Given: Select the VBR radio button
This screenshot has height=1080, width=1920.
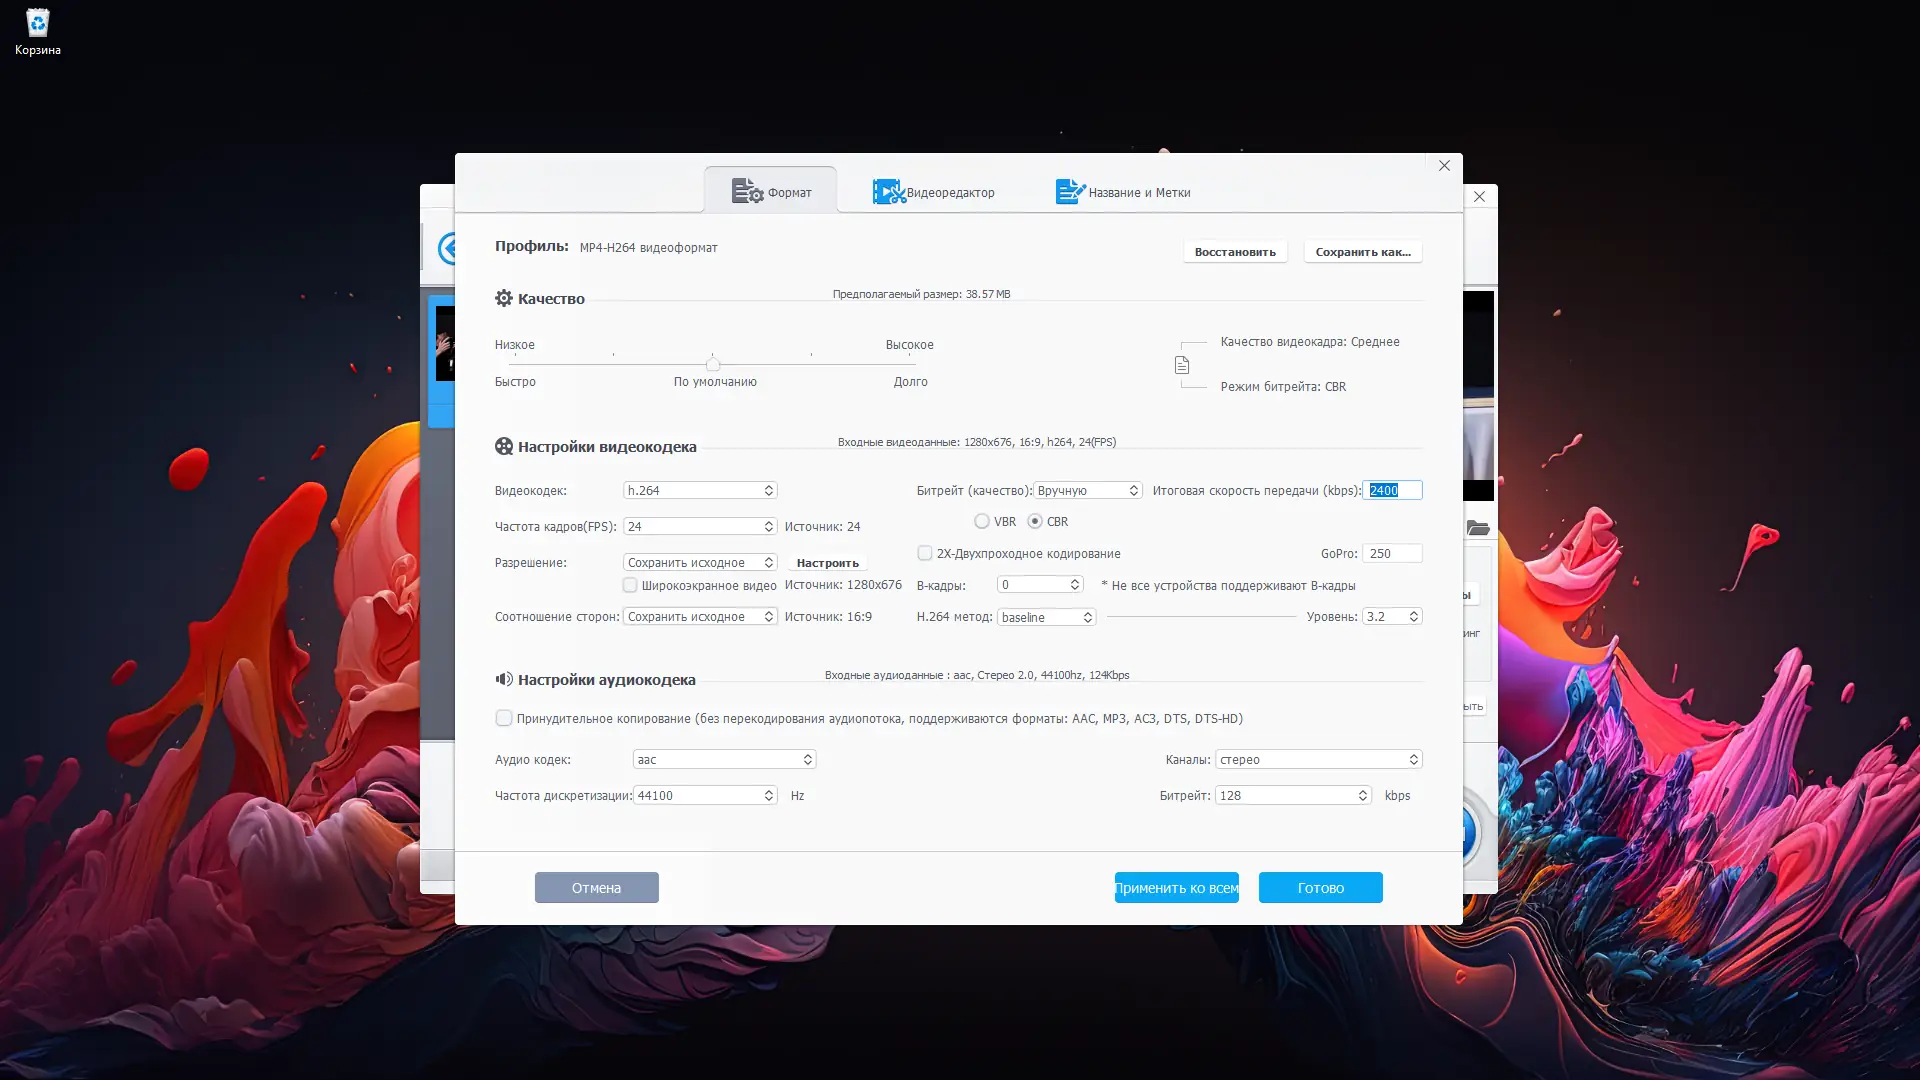Looking at the screenshot, I should pyautogui.click(x=982, y=521).
